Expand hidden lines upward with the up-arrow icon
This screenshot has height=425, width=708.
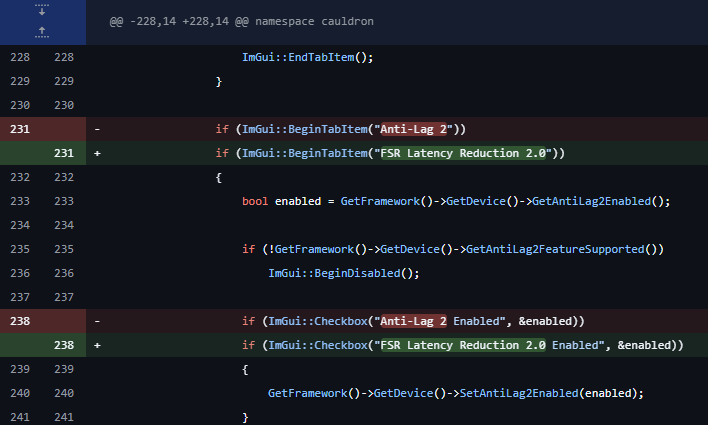42,32
